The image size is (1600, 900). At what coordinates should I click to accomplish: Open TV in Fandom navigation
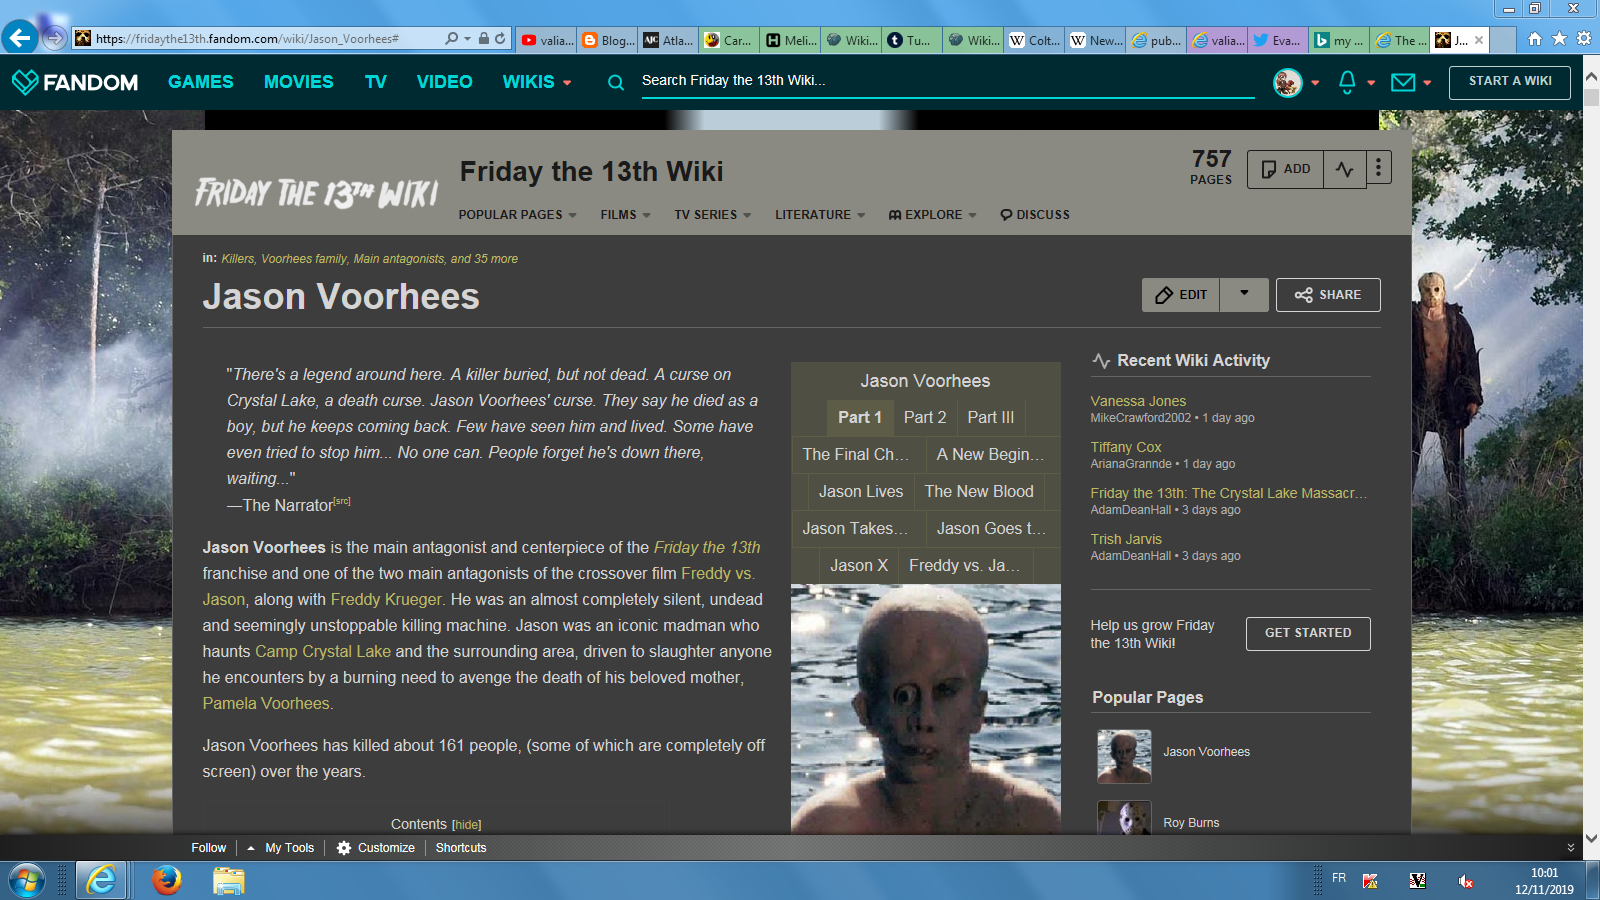point(375,82)
